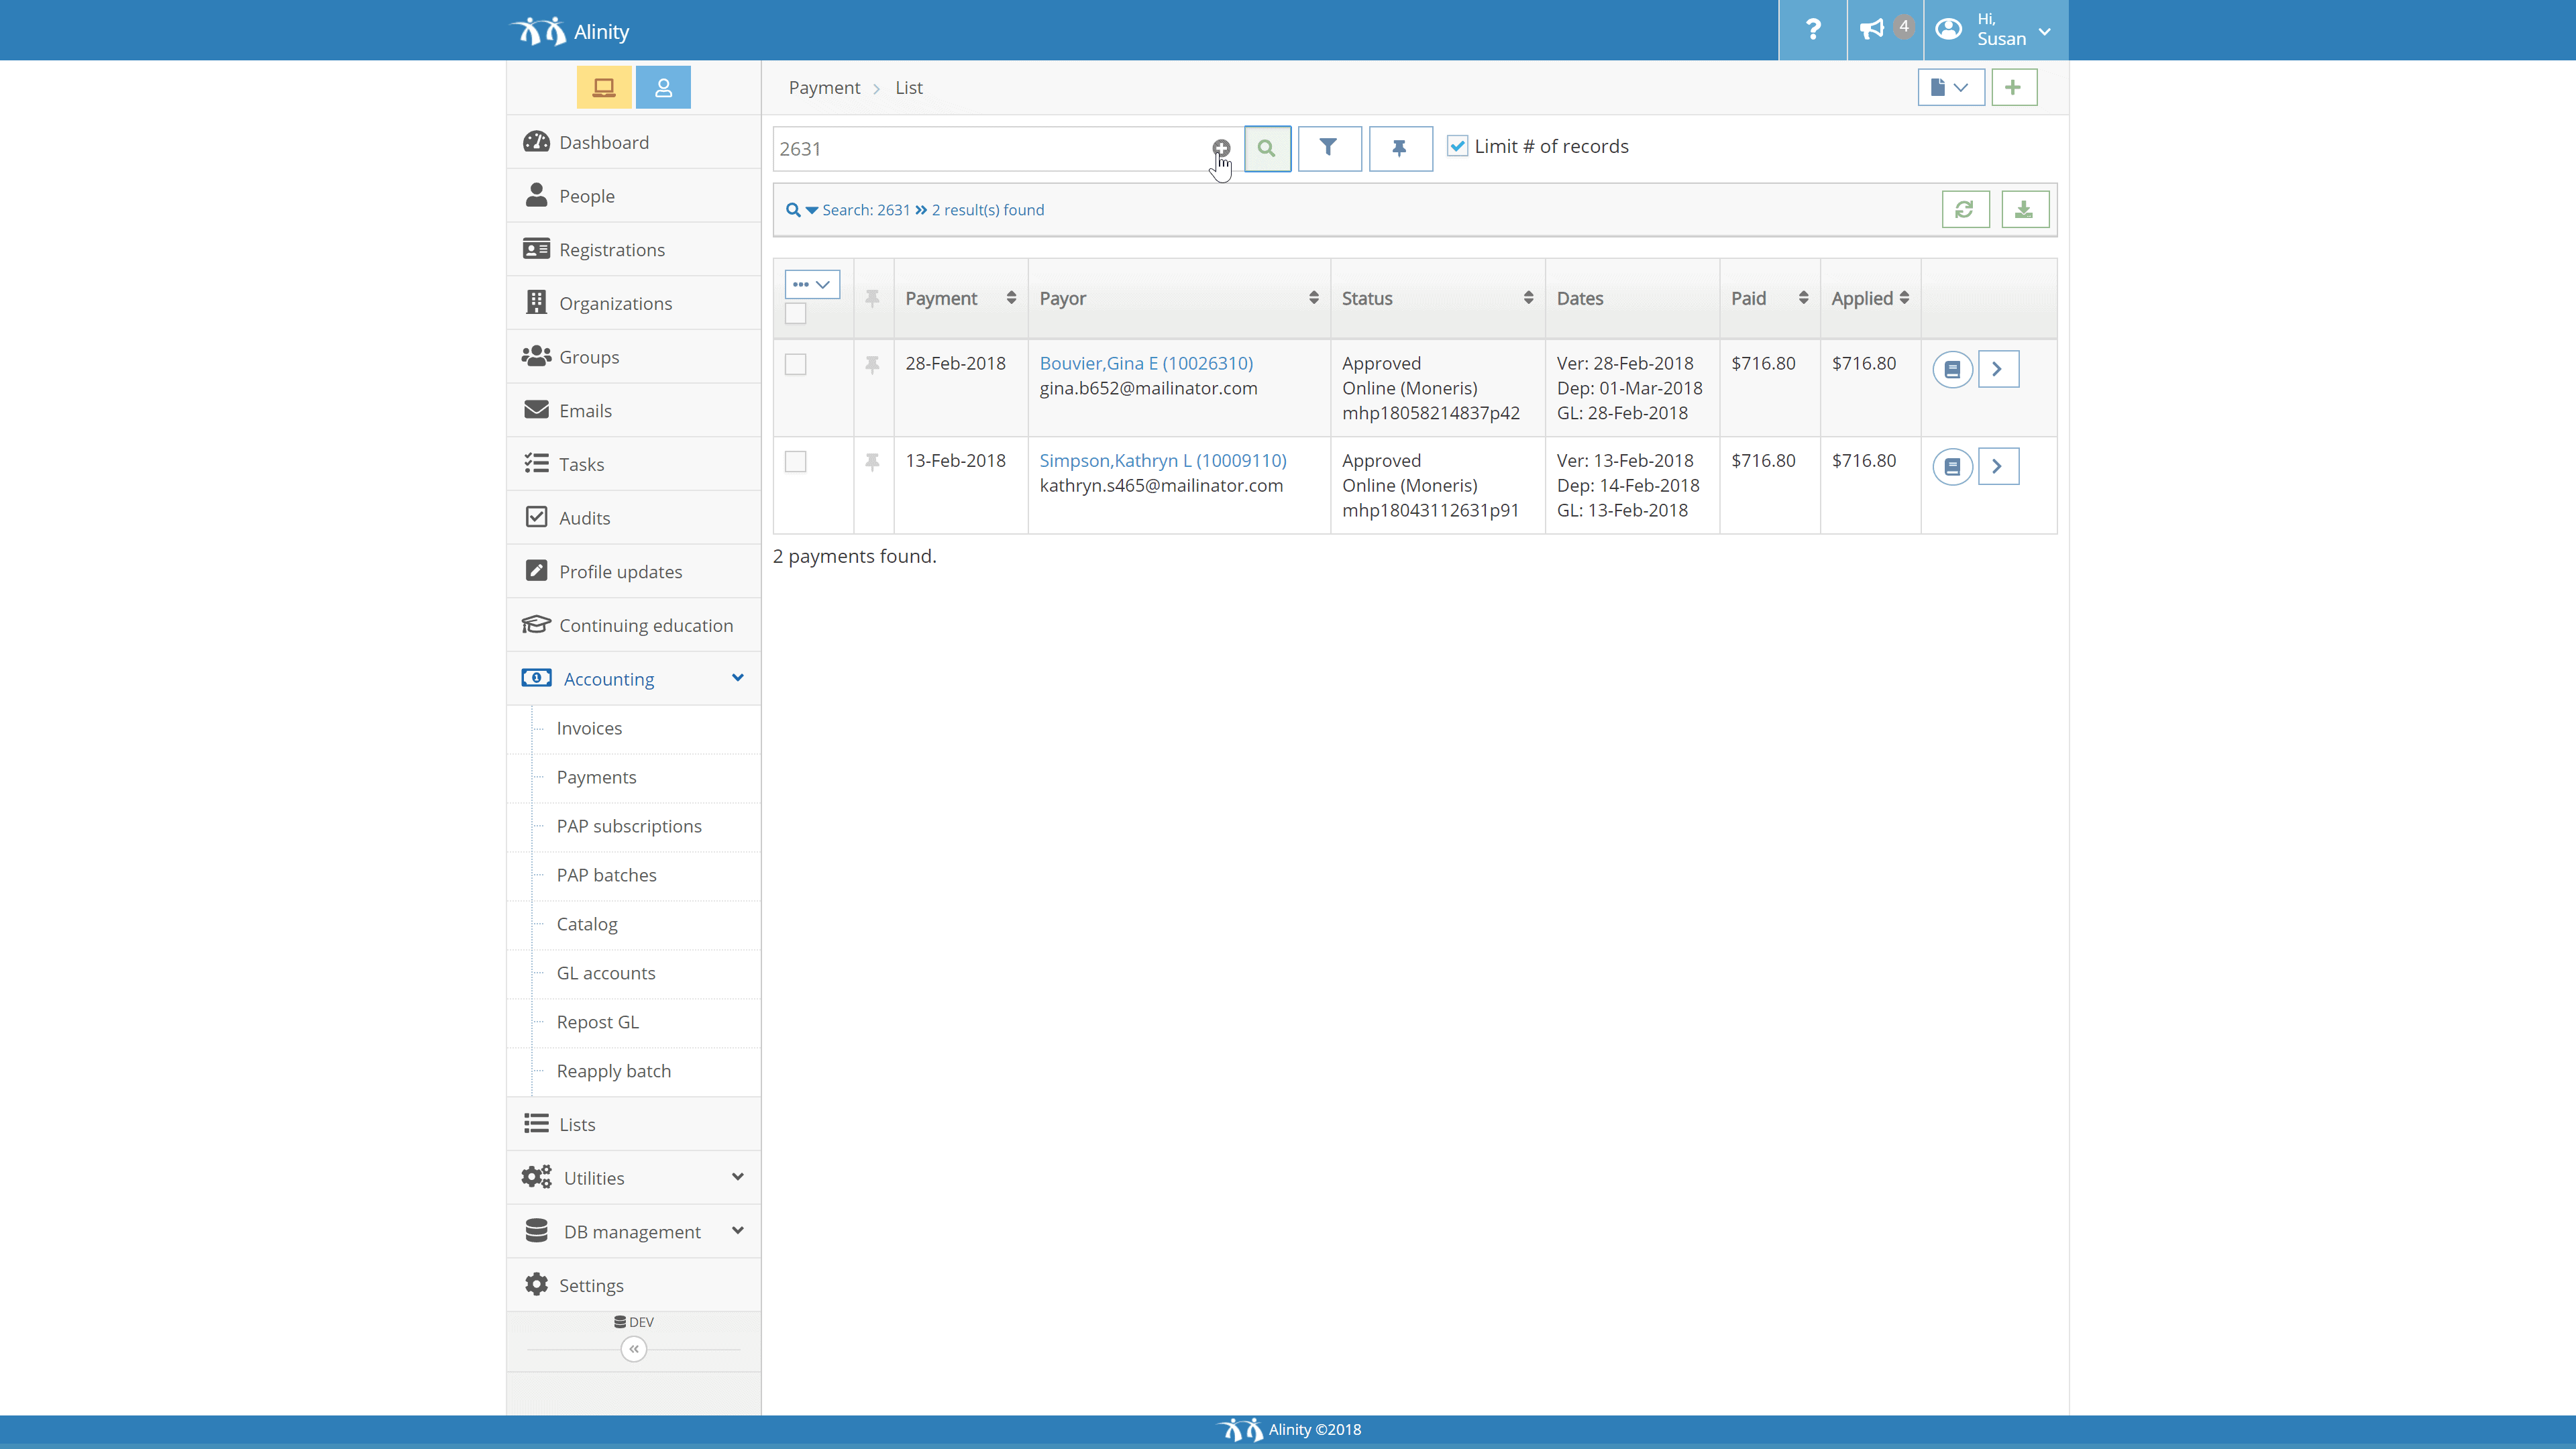Image resolution: width=2576 pixels, height=1449 pixels.
Task: Click the plus icon inside search box
Action: 1221,148
